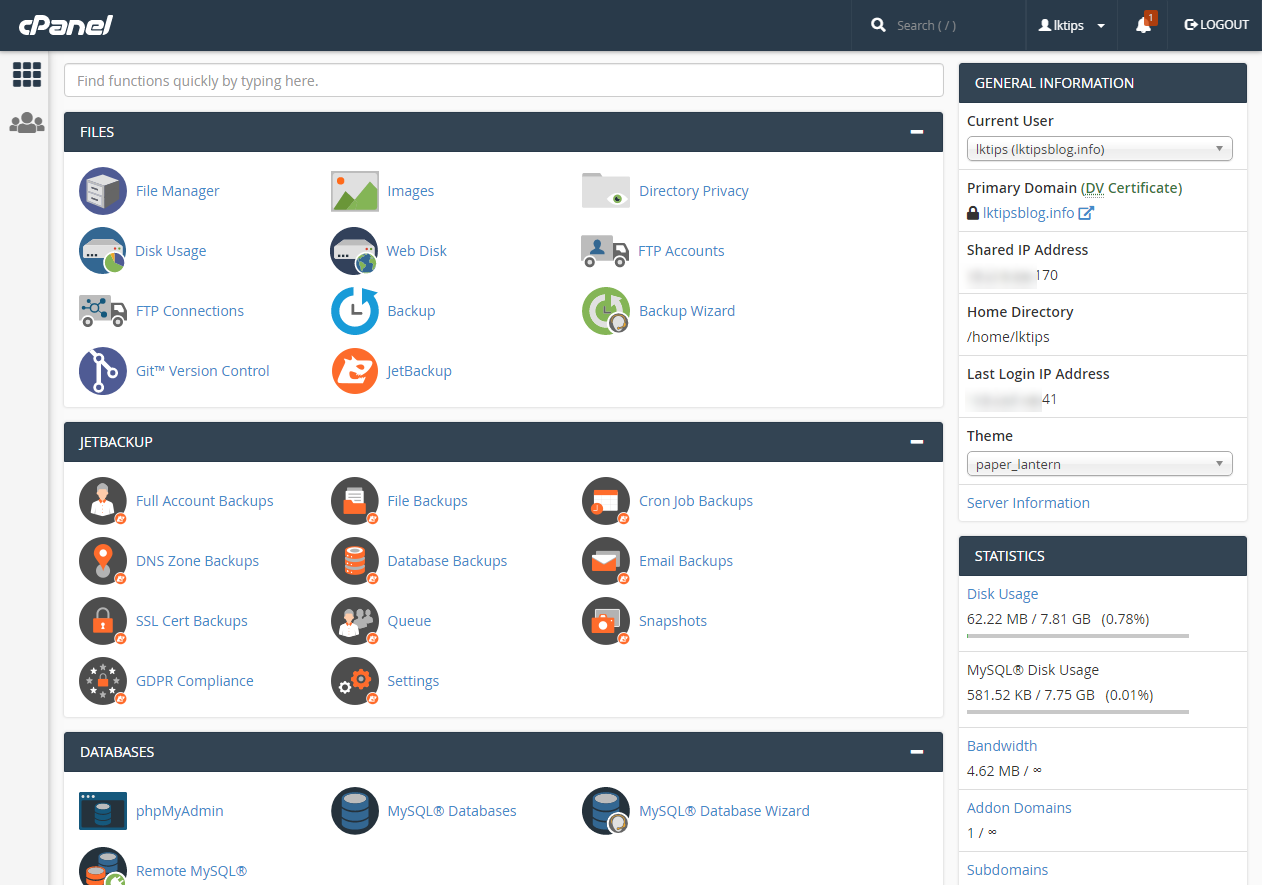
Task: Click the Addon Domains count 1
Action: (970, 832)
